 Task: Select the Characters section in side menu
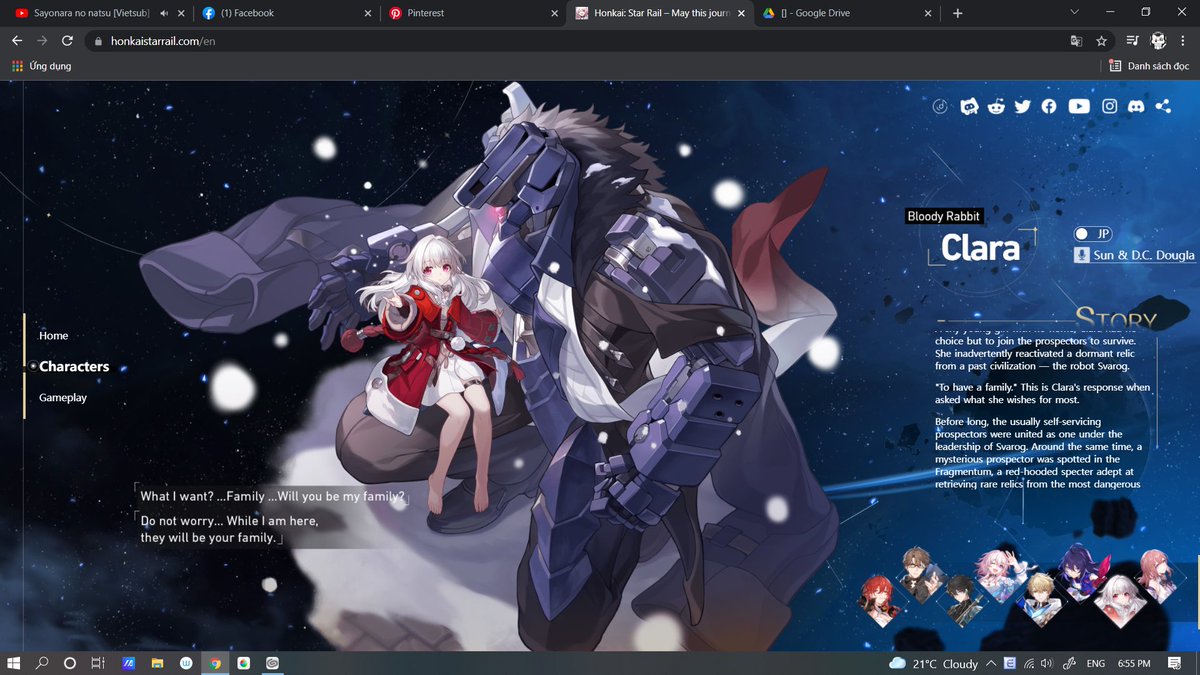pos(74,366)
